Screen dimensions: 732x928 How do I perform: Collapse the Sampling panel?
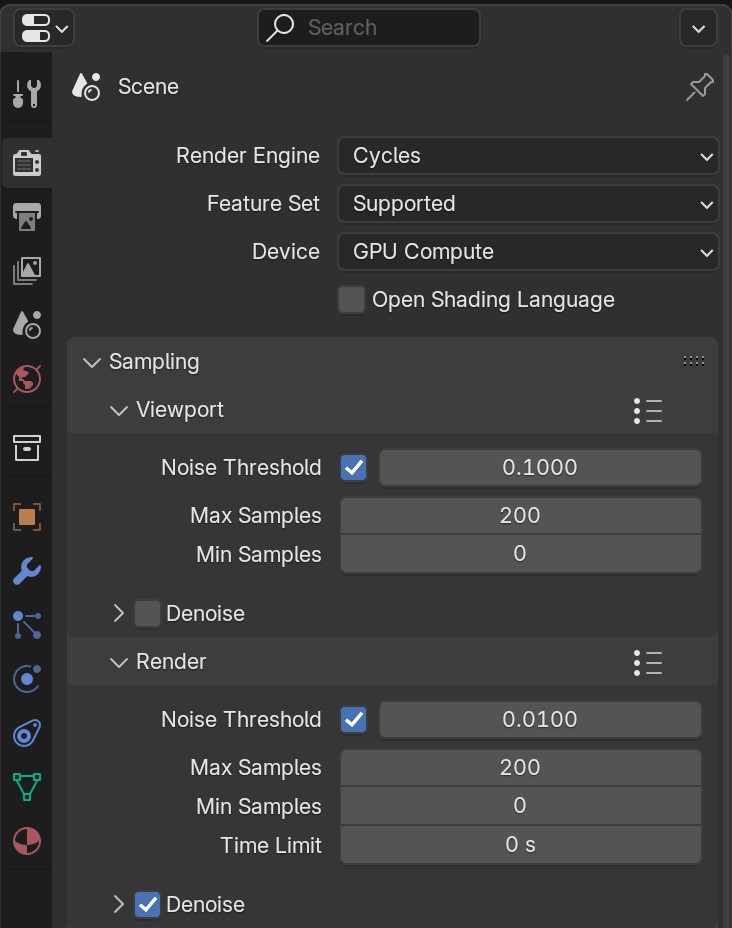(x=92, y=362)
